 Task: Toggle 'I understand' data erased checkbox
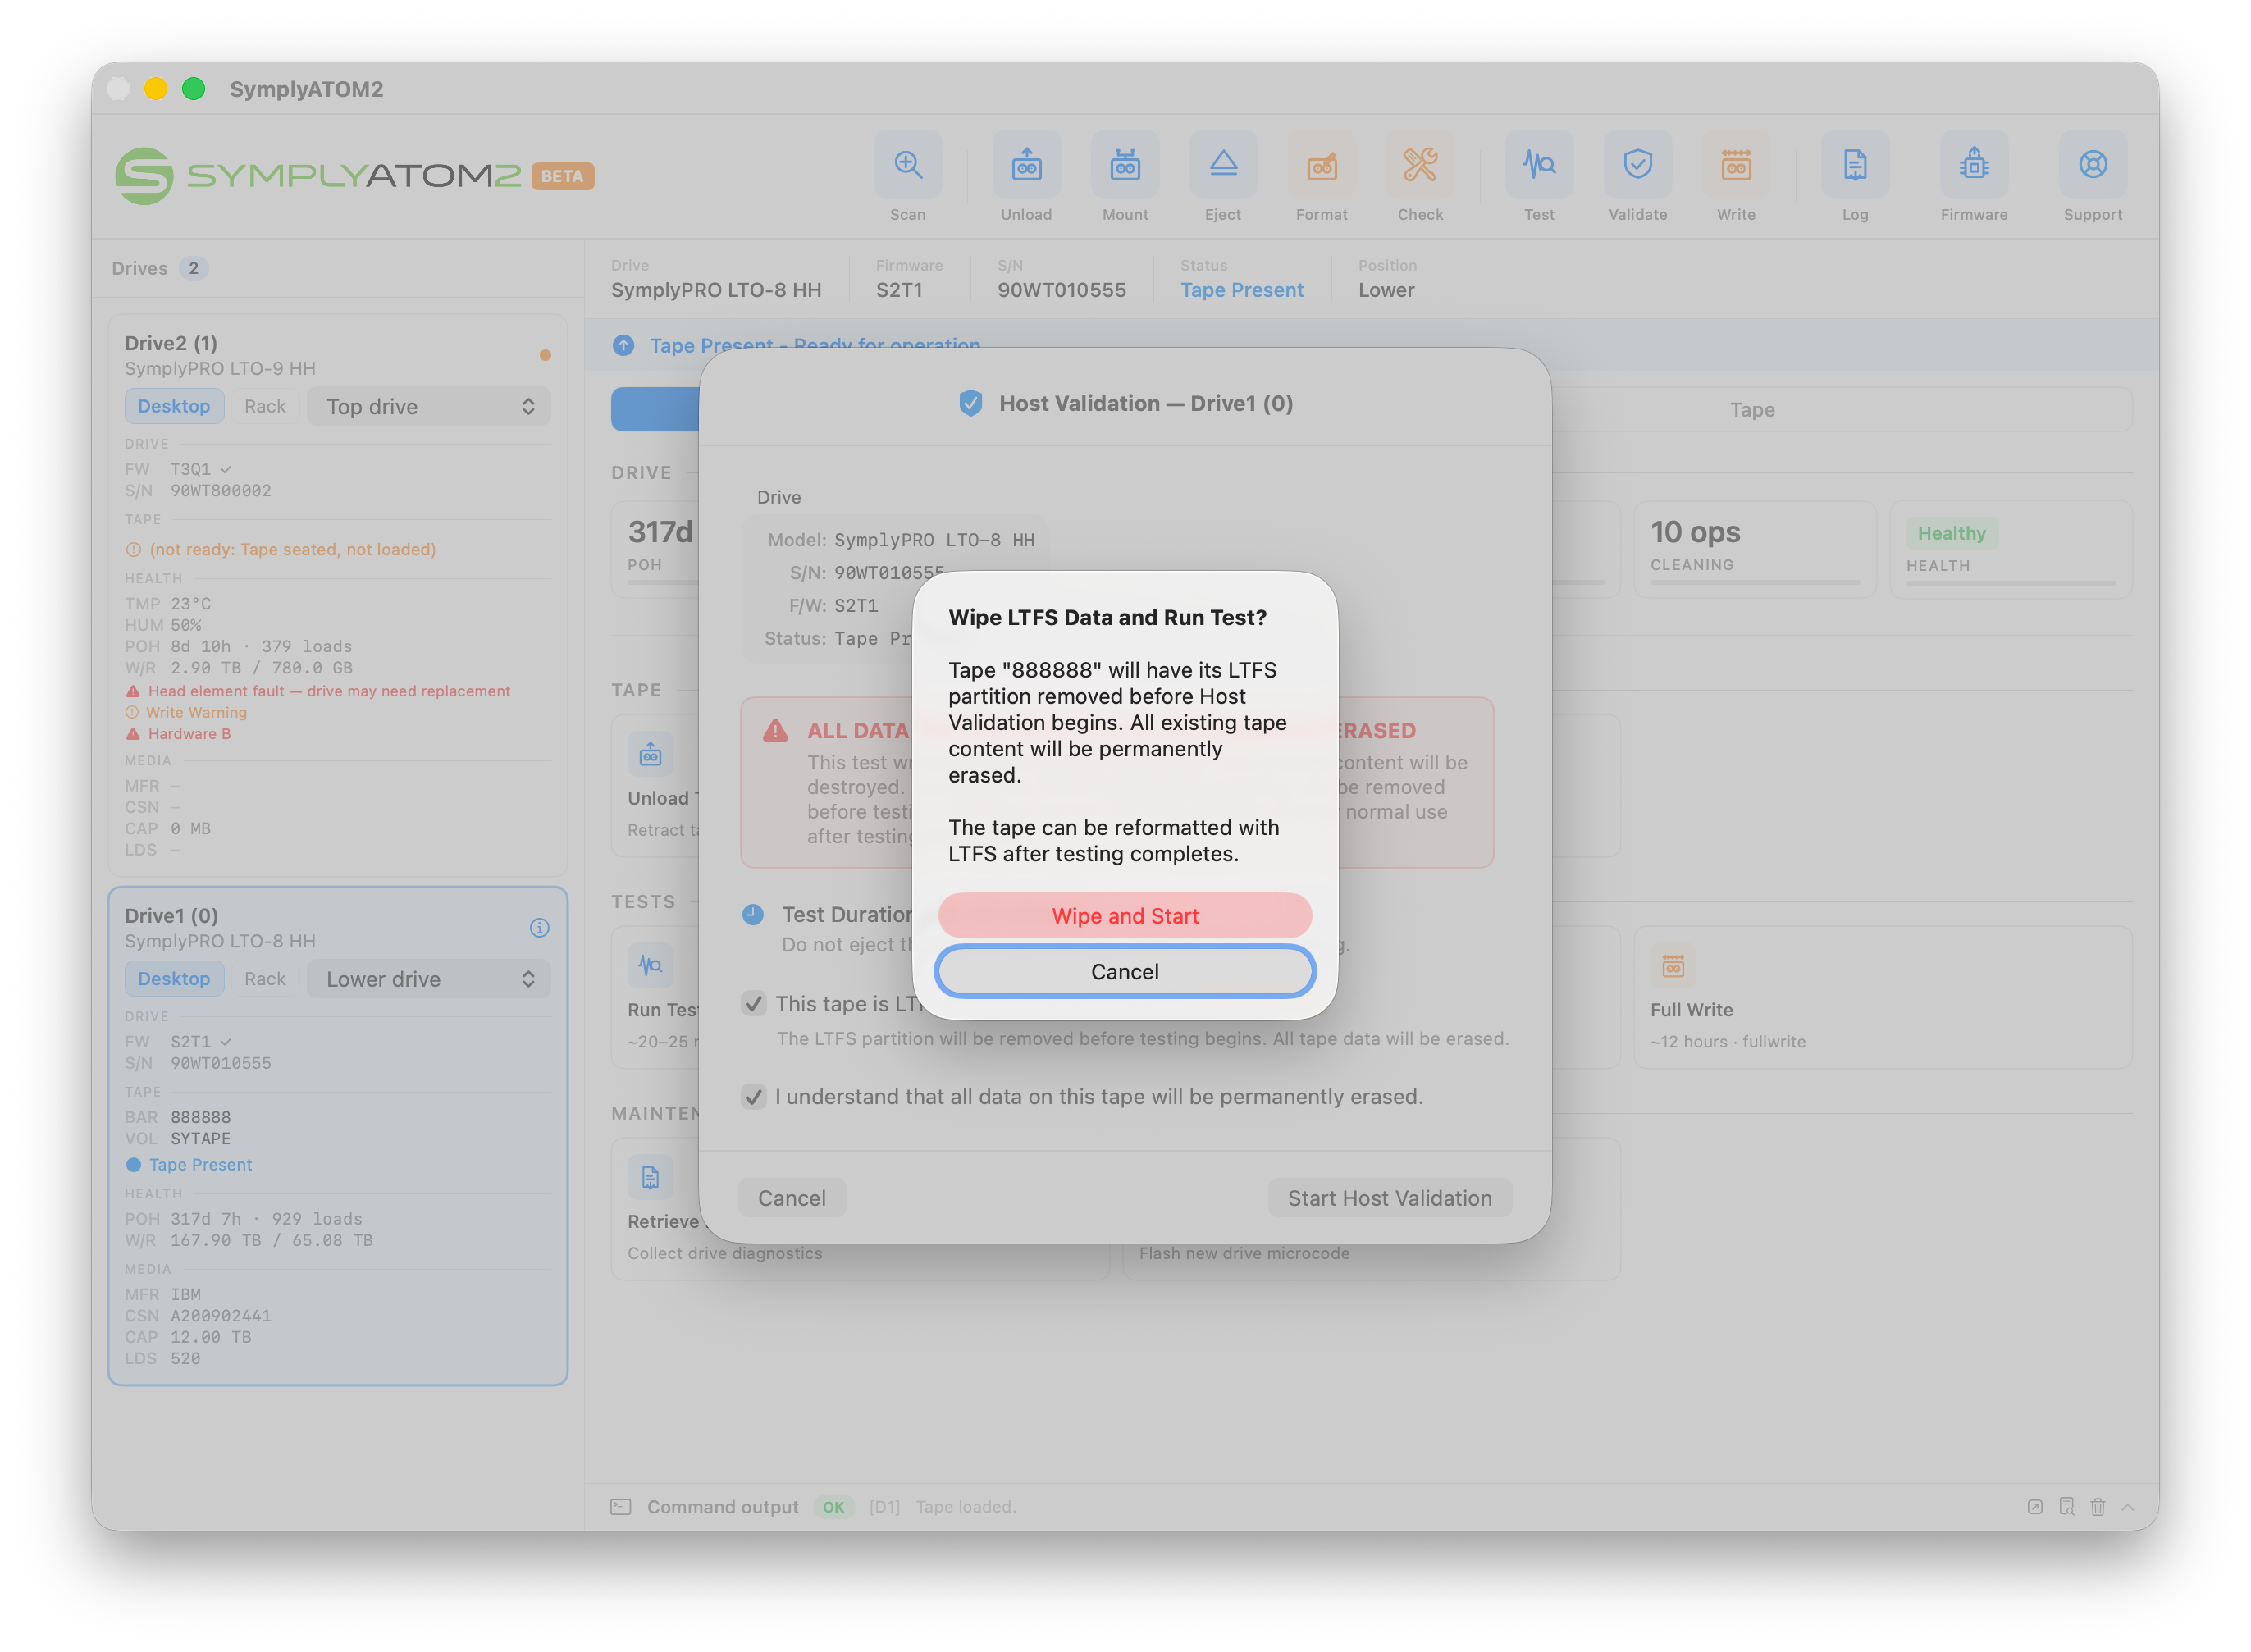(754, 1096)
